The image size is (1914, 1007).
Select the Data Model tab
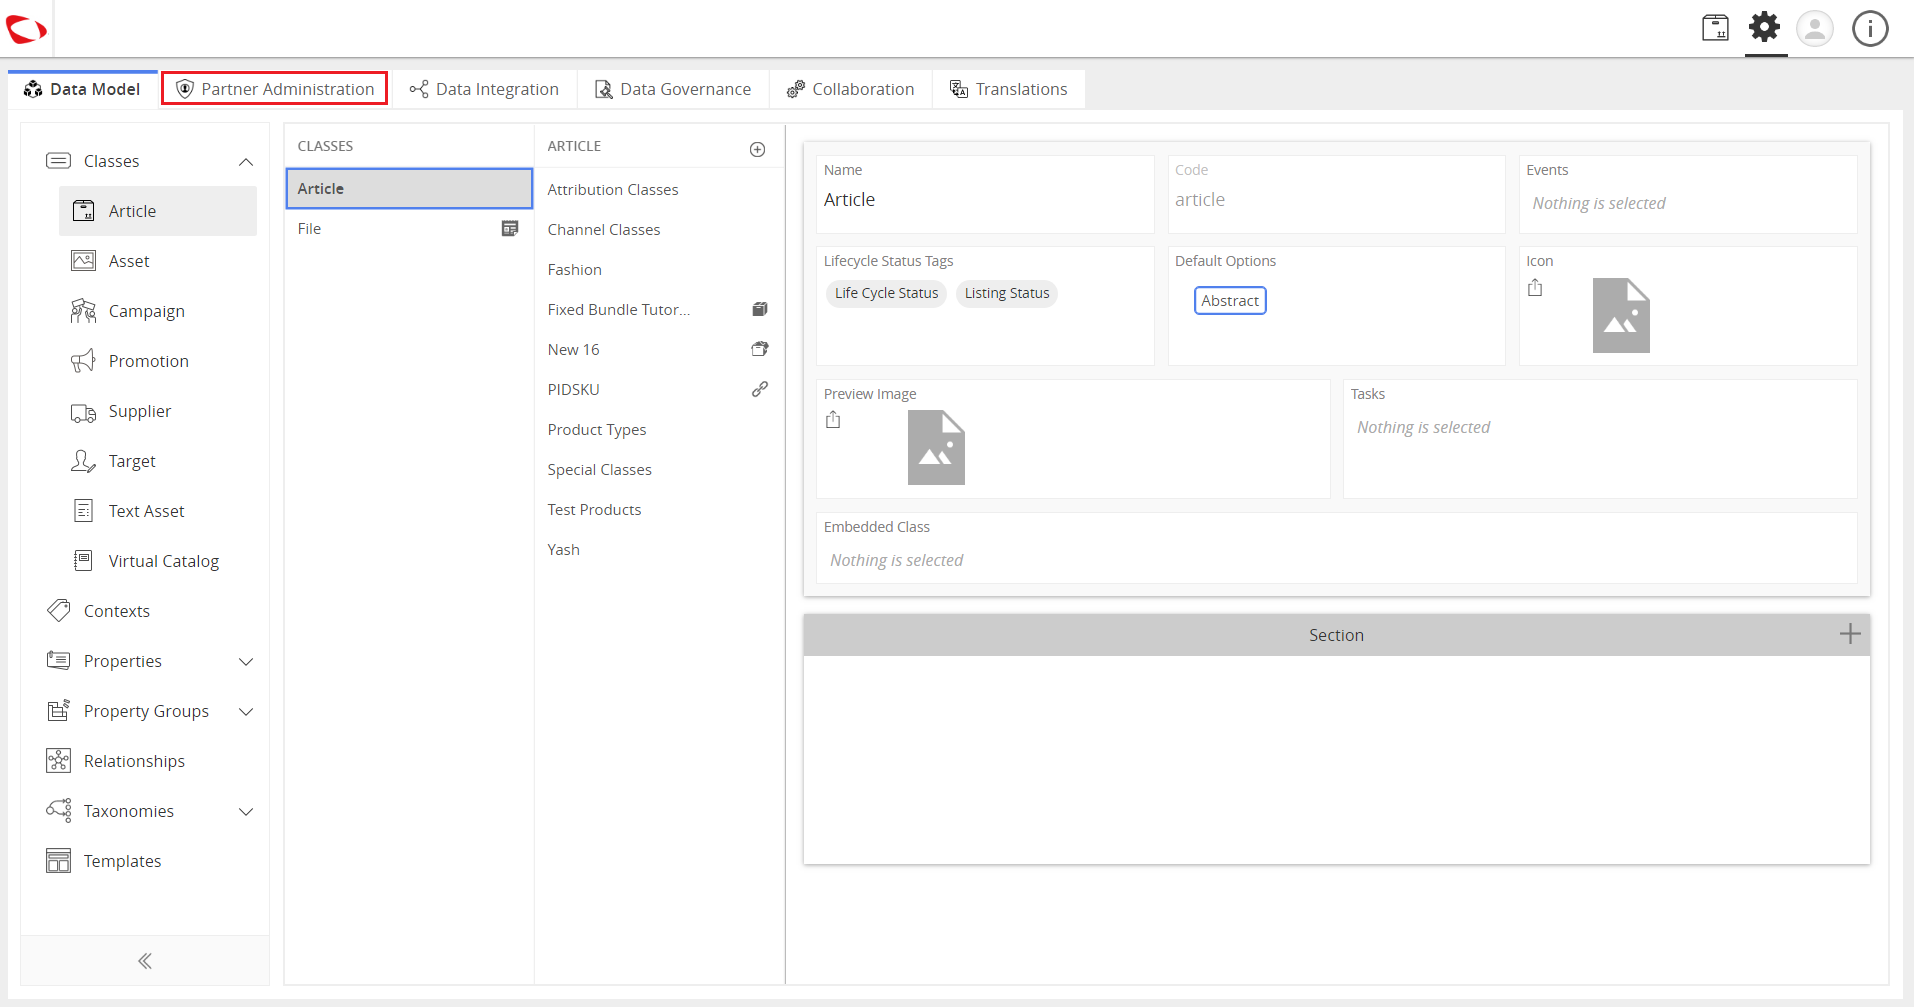click(x=82, y=89)
